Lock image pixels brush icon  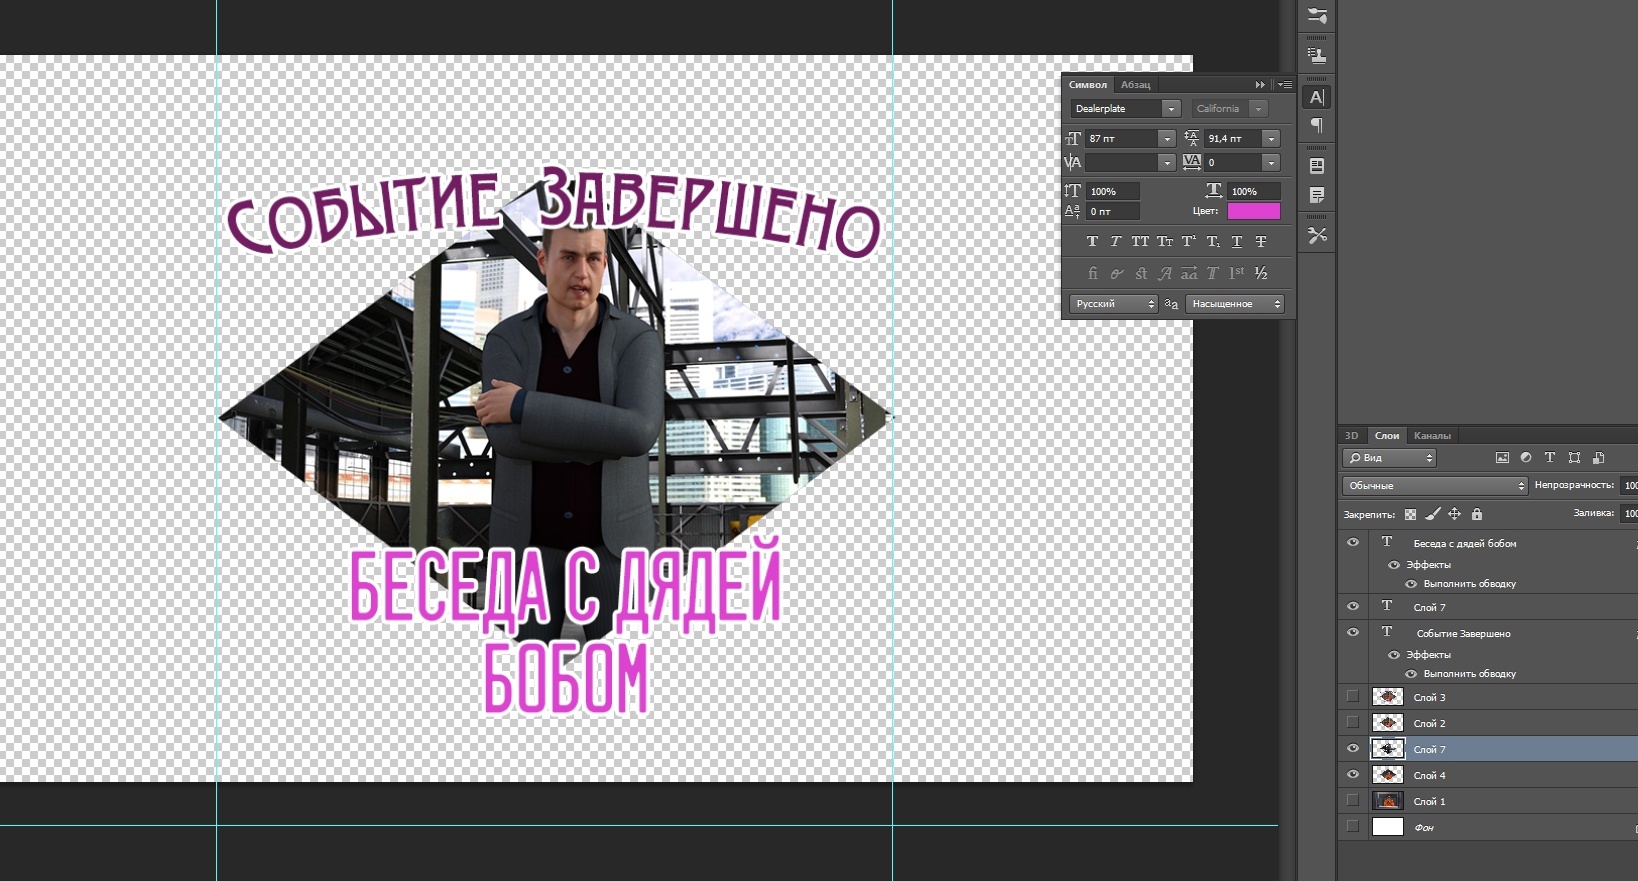(1432, 514)
